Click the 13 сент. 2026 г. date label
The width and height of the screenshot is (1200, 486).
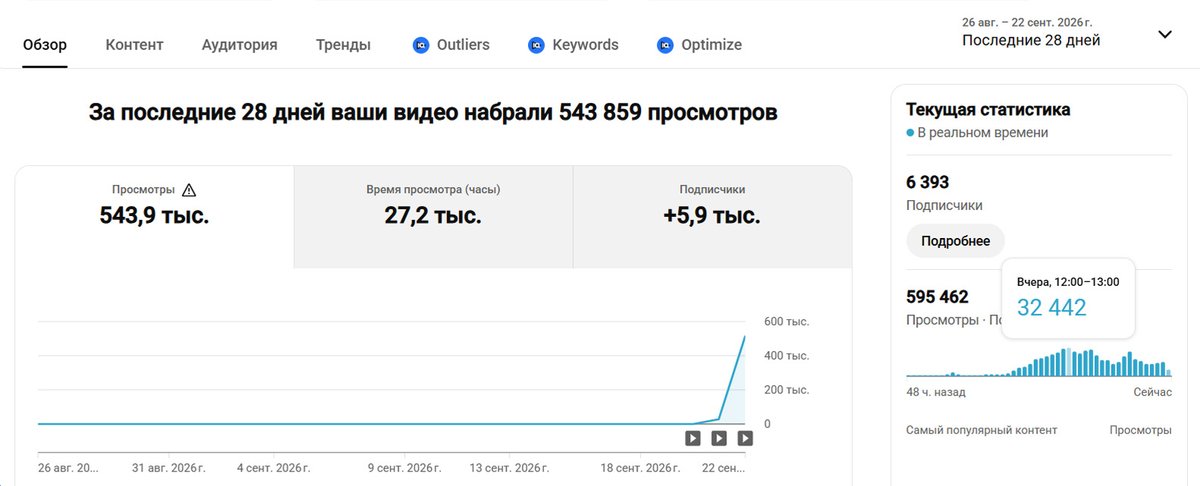pos(509,468)
